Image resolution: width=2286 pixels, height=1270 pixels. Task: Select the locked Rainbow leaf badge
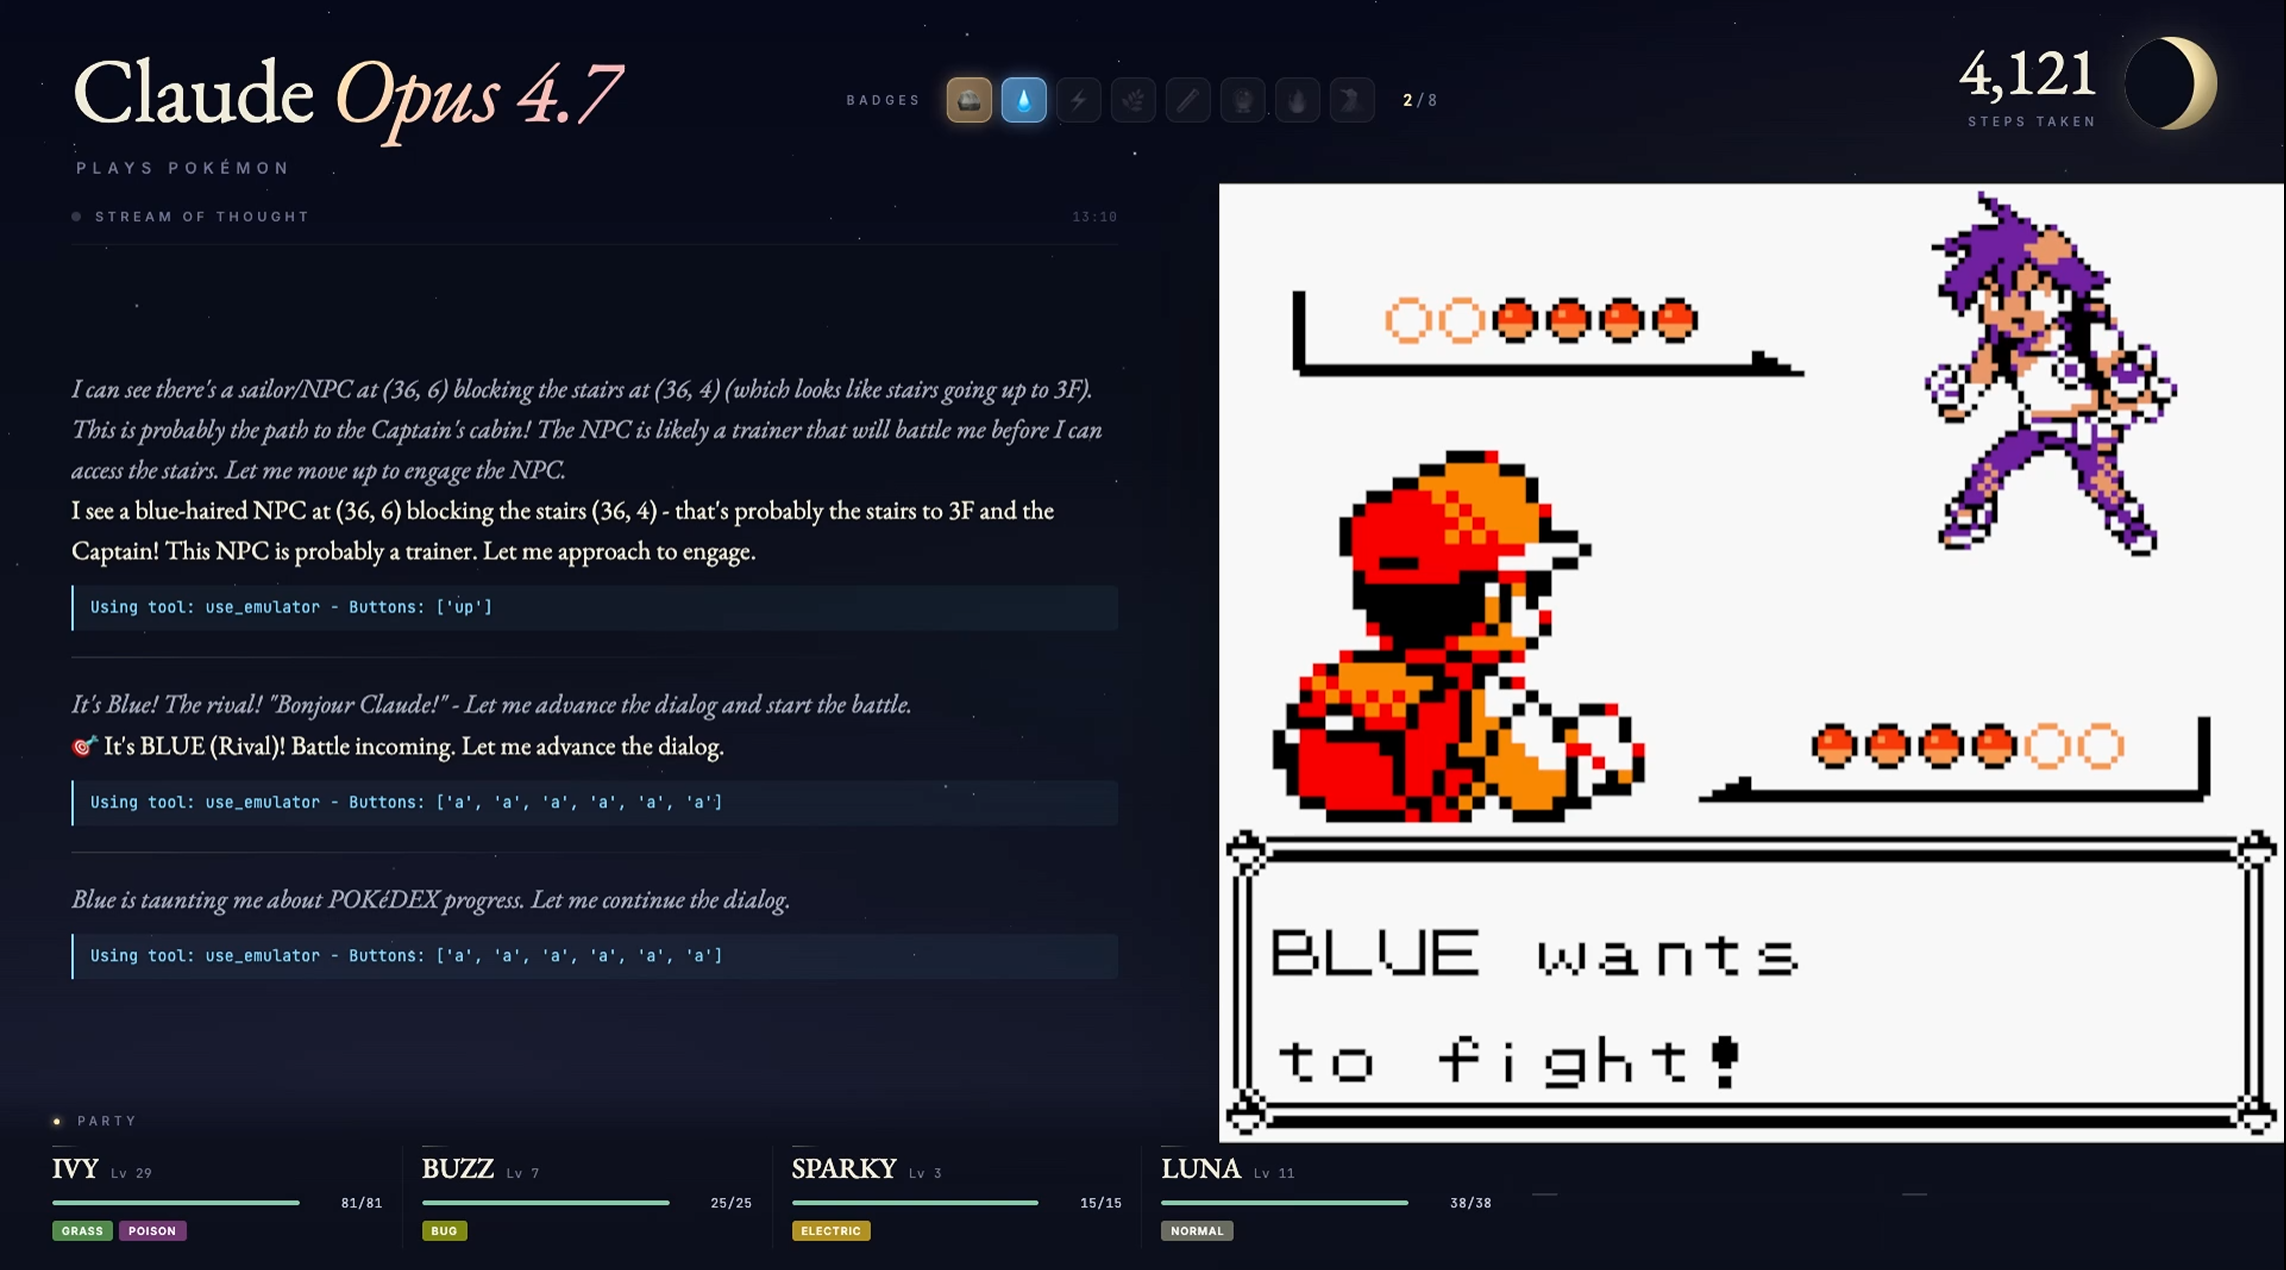pos(1133,100)
